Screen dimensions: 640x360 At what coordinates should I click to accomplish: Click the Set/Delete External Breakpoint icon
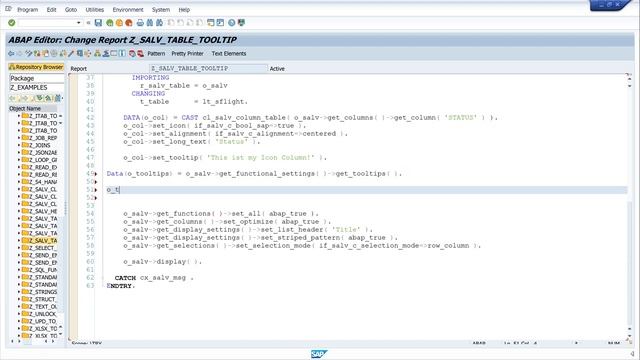(x=140, y=53)
